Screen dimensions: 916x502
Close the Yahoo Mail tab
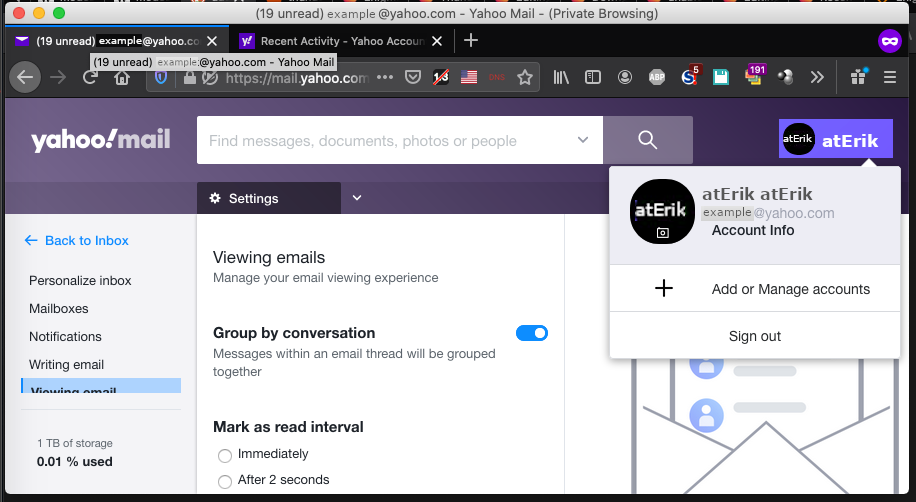pos(212,41)
